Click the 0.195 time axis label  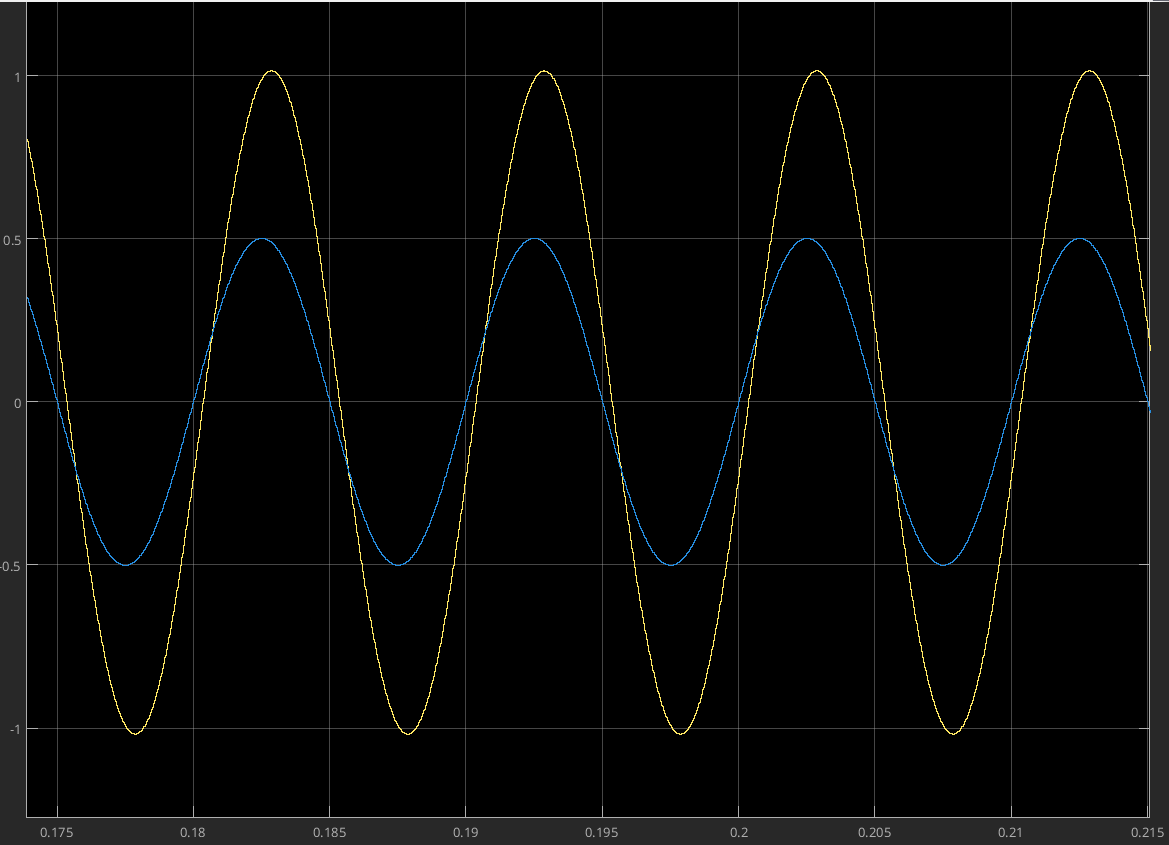[x=601, y=832]
